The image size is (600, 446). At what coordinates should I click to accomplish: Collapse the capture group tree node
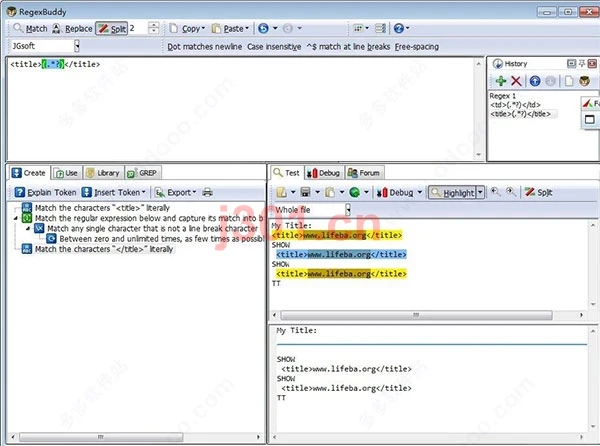click(16, 218)
